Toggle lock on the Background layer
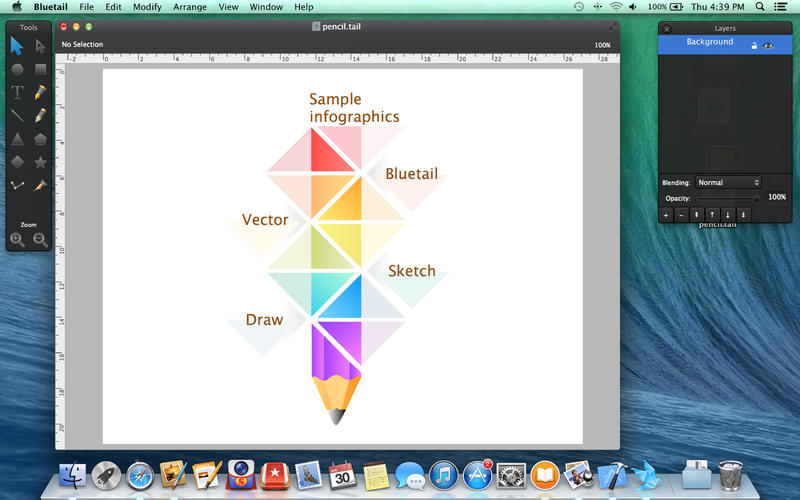Image resolution: width=800 pixels, height=500 pixels. (x=754, y=45)
